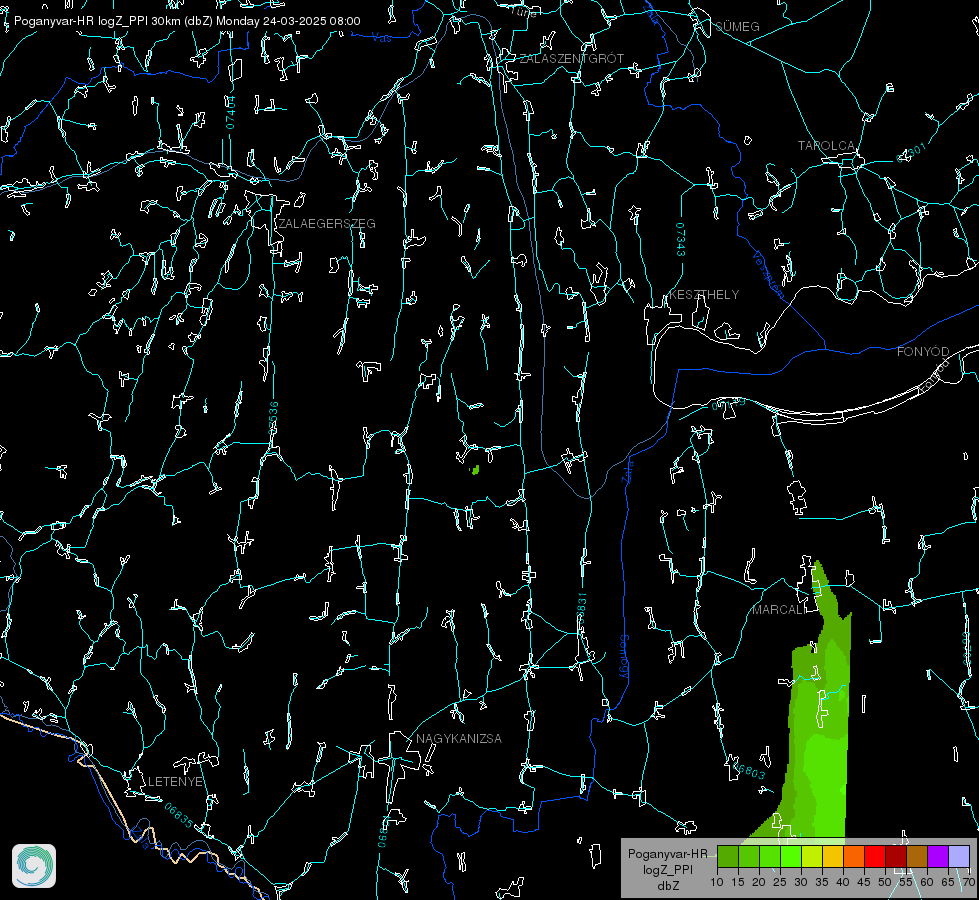Click the 20-25 dBZ legend swatch
The height and width of the screenshot is (900, 979).
pos(770,856)
